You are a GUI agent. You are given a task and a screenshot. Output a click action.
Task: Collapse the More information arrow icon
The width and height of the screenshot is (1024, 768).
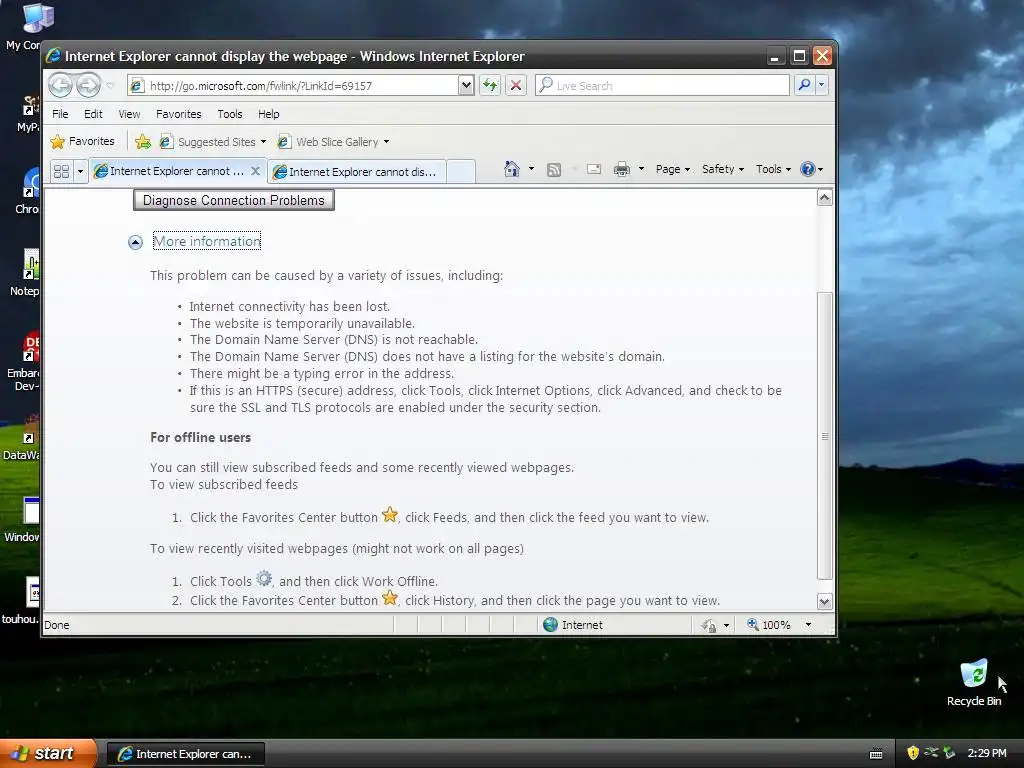point(135,242)
